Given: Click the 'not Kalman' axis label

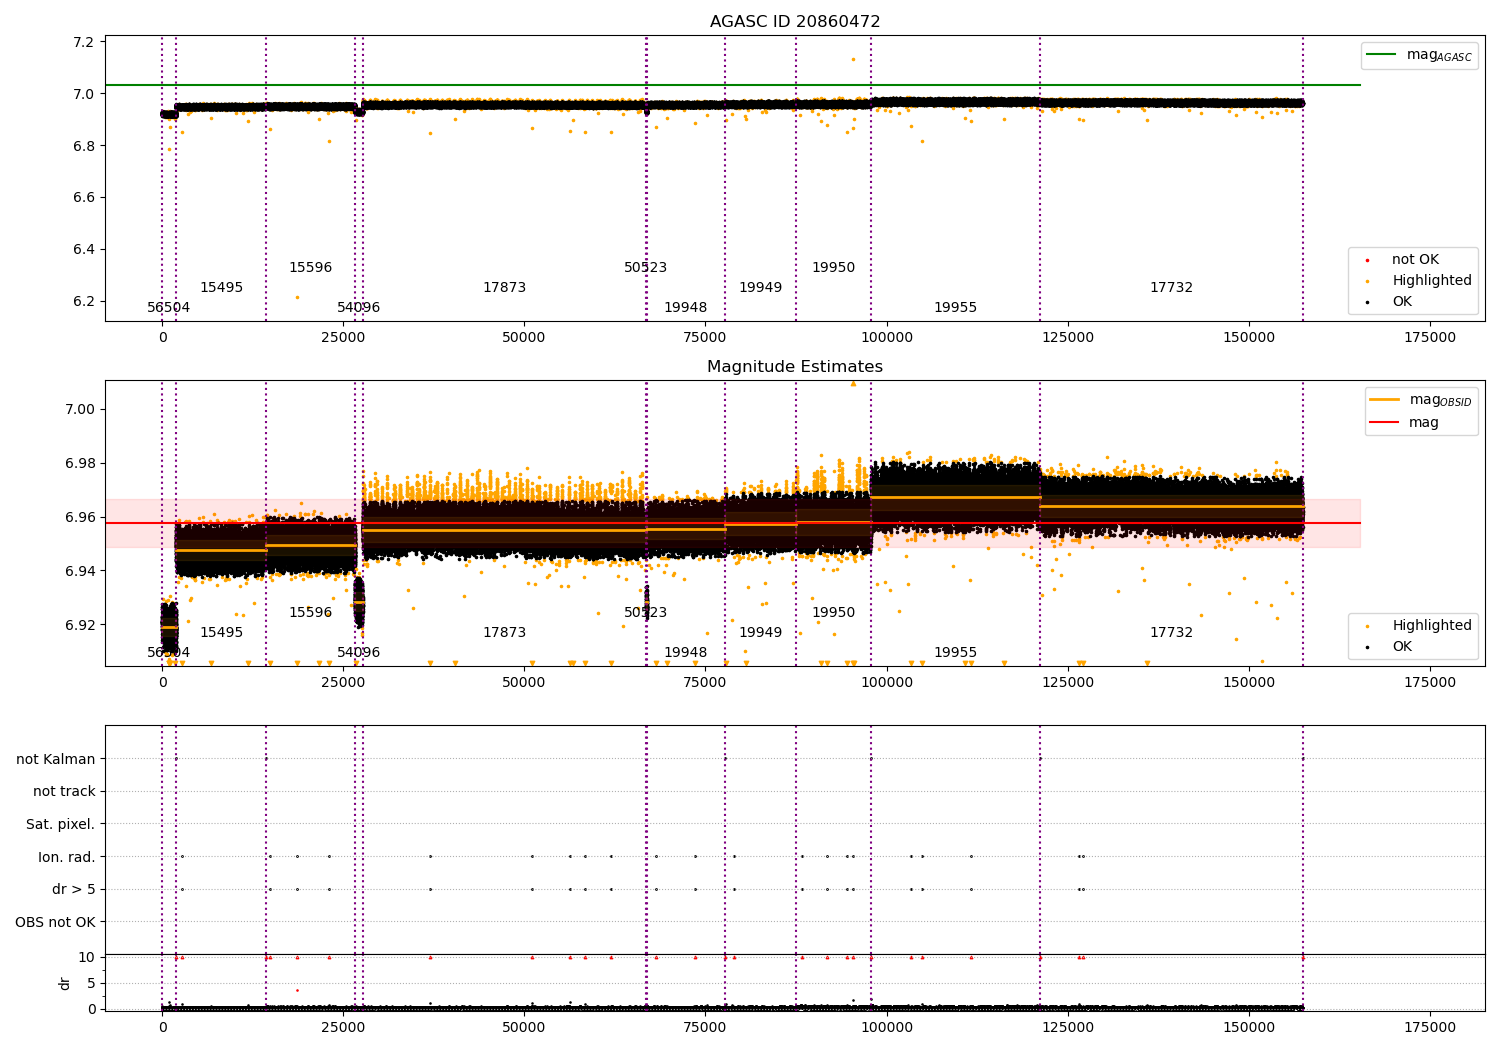Looking at the screenshot, I should (x=56, y=759).
